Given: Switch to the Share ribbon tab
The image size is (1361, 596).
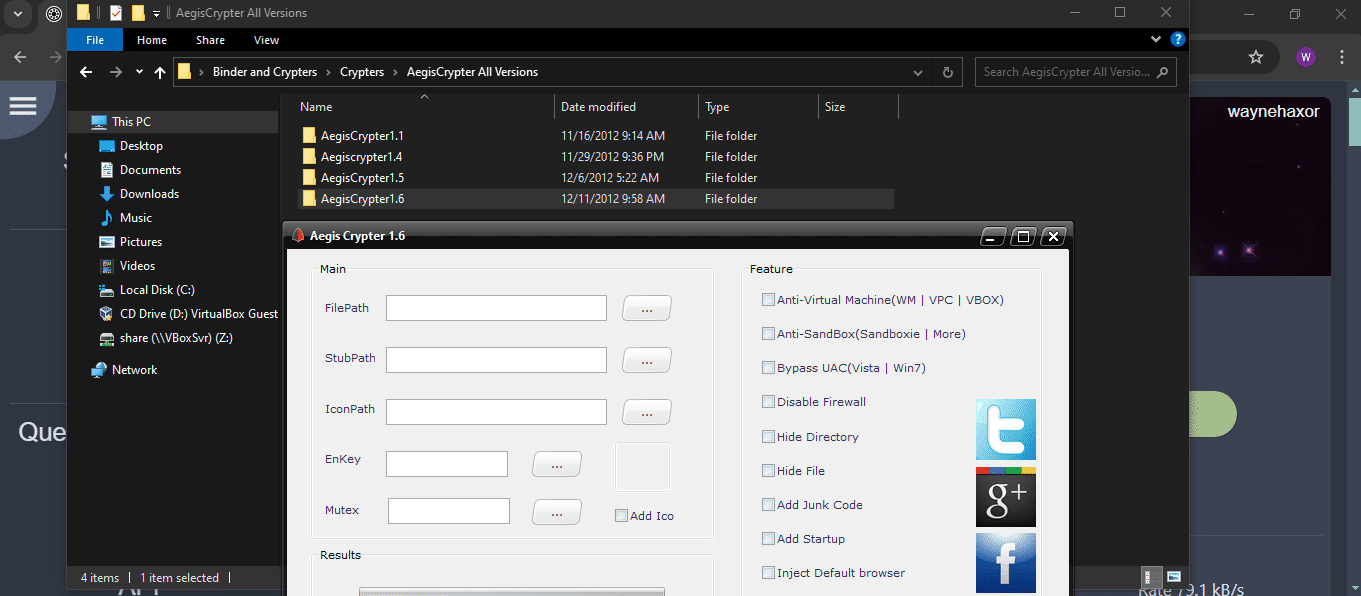Looking at the screenshot, I should pos(210,40).
